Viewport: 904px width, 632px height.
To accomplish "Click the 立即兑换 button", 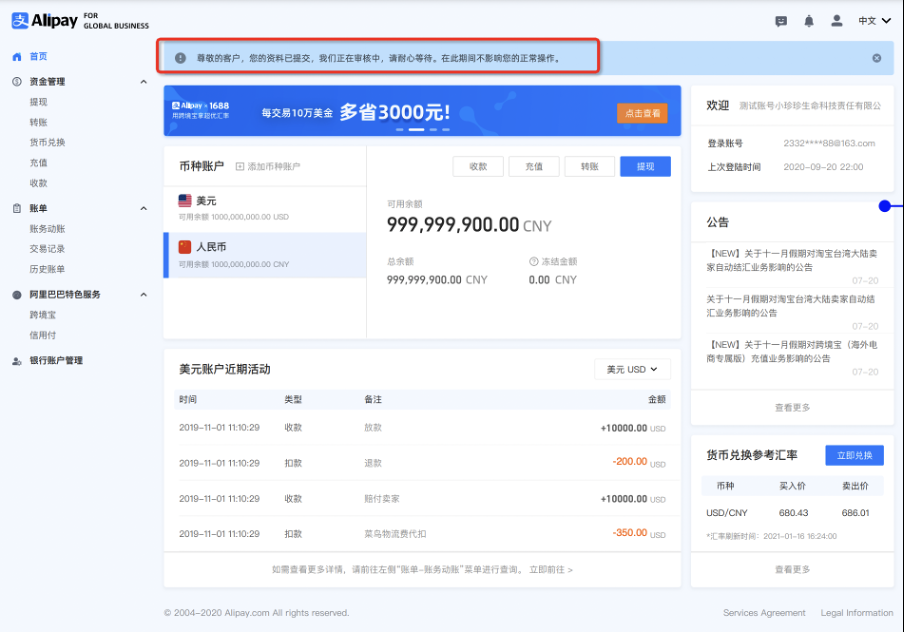I will (854, 456).
